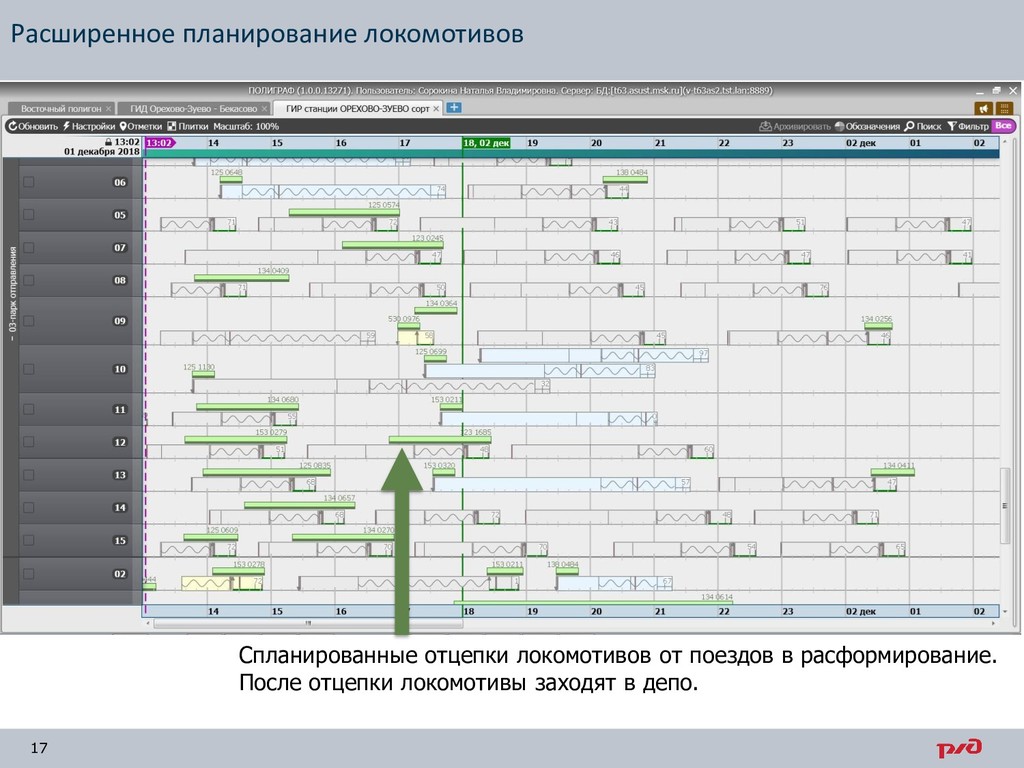Click the green train bar 134 0256
The height and width of the screenshot is (768, 1024).
pos(878,325)
